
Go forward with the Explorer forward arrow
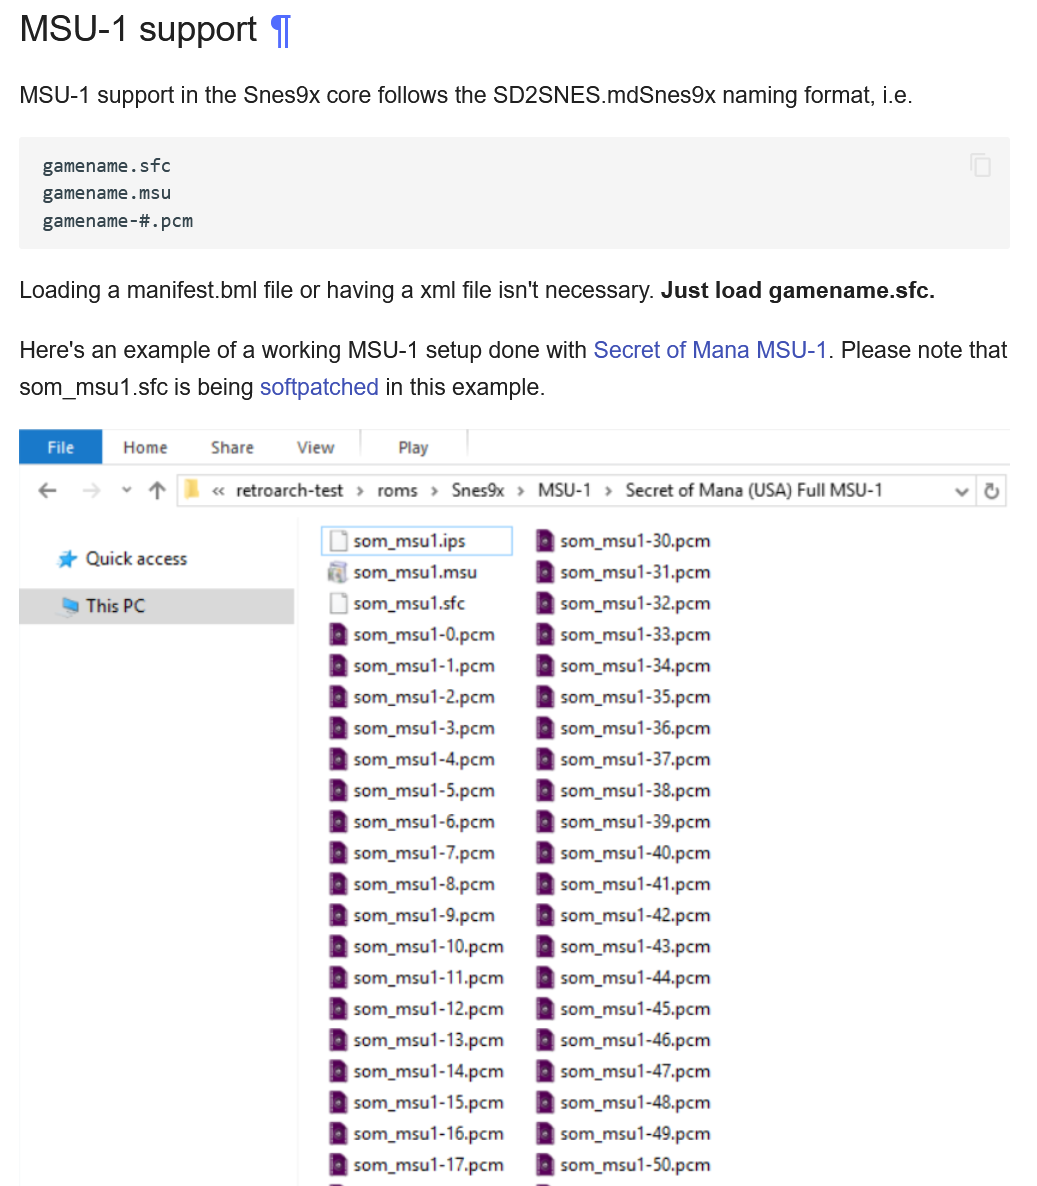coord(92,491)
